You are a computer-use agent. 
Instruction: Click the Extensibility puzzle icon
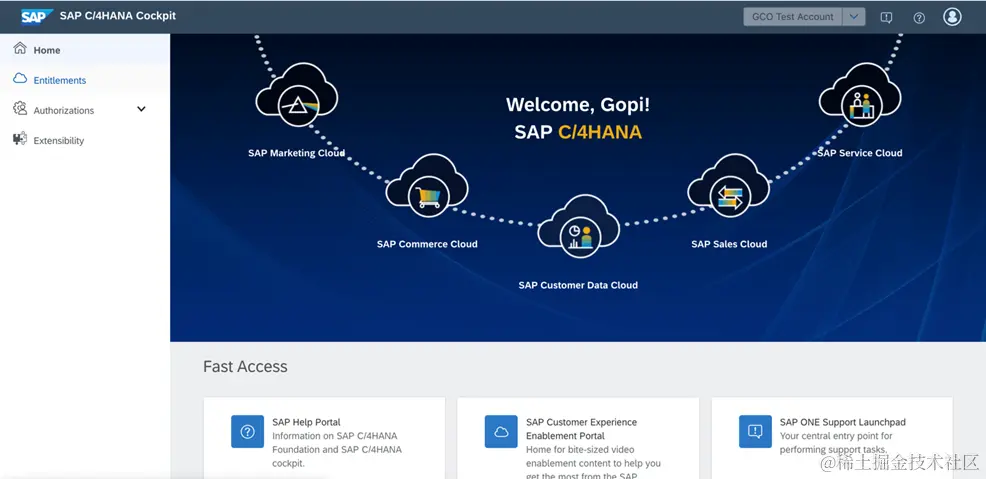click(x=20, y=139)
